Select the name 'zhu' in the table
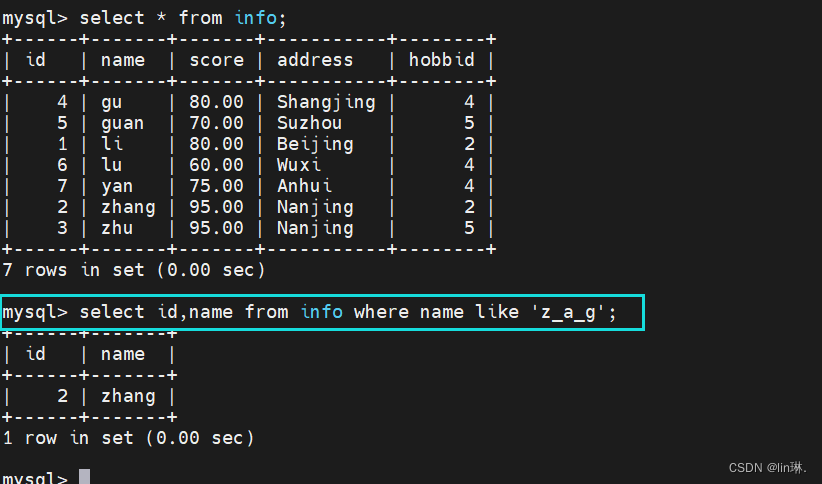This screenshot has width=822, height=484. coord(117,228)
